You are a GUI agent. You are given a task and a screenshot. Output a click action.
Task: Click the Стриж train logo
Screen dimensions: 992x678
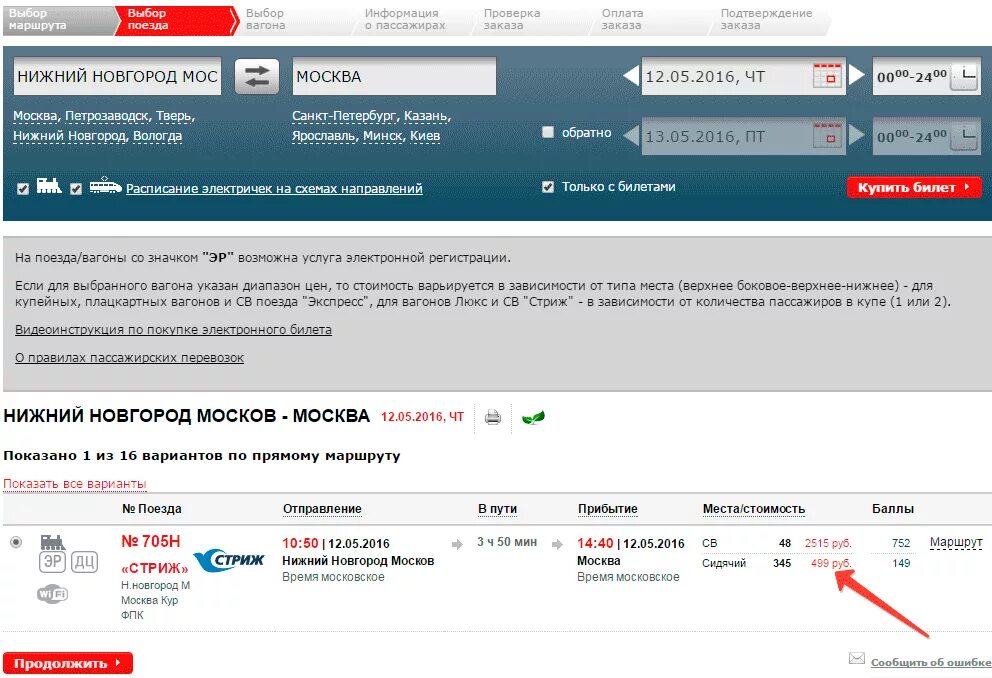pos(228,560)
